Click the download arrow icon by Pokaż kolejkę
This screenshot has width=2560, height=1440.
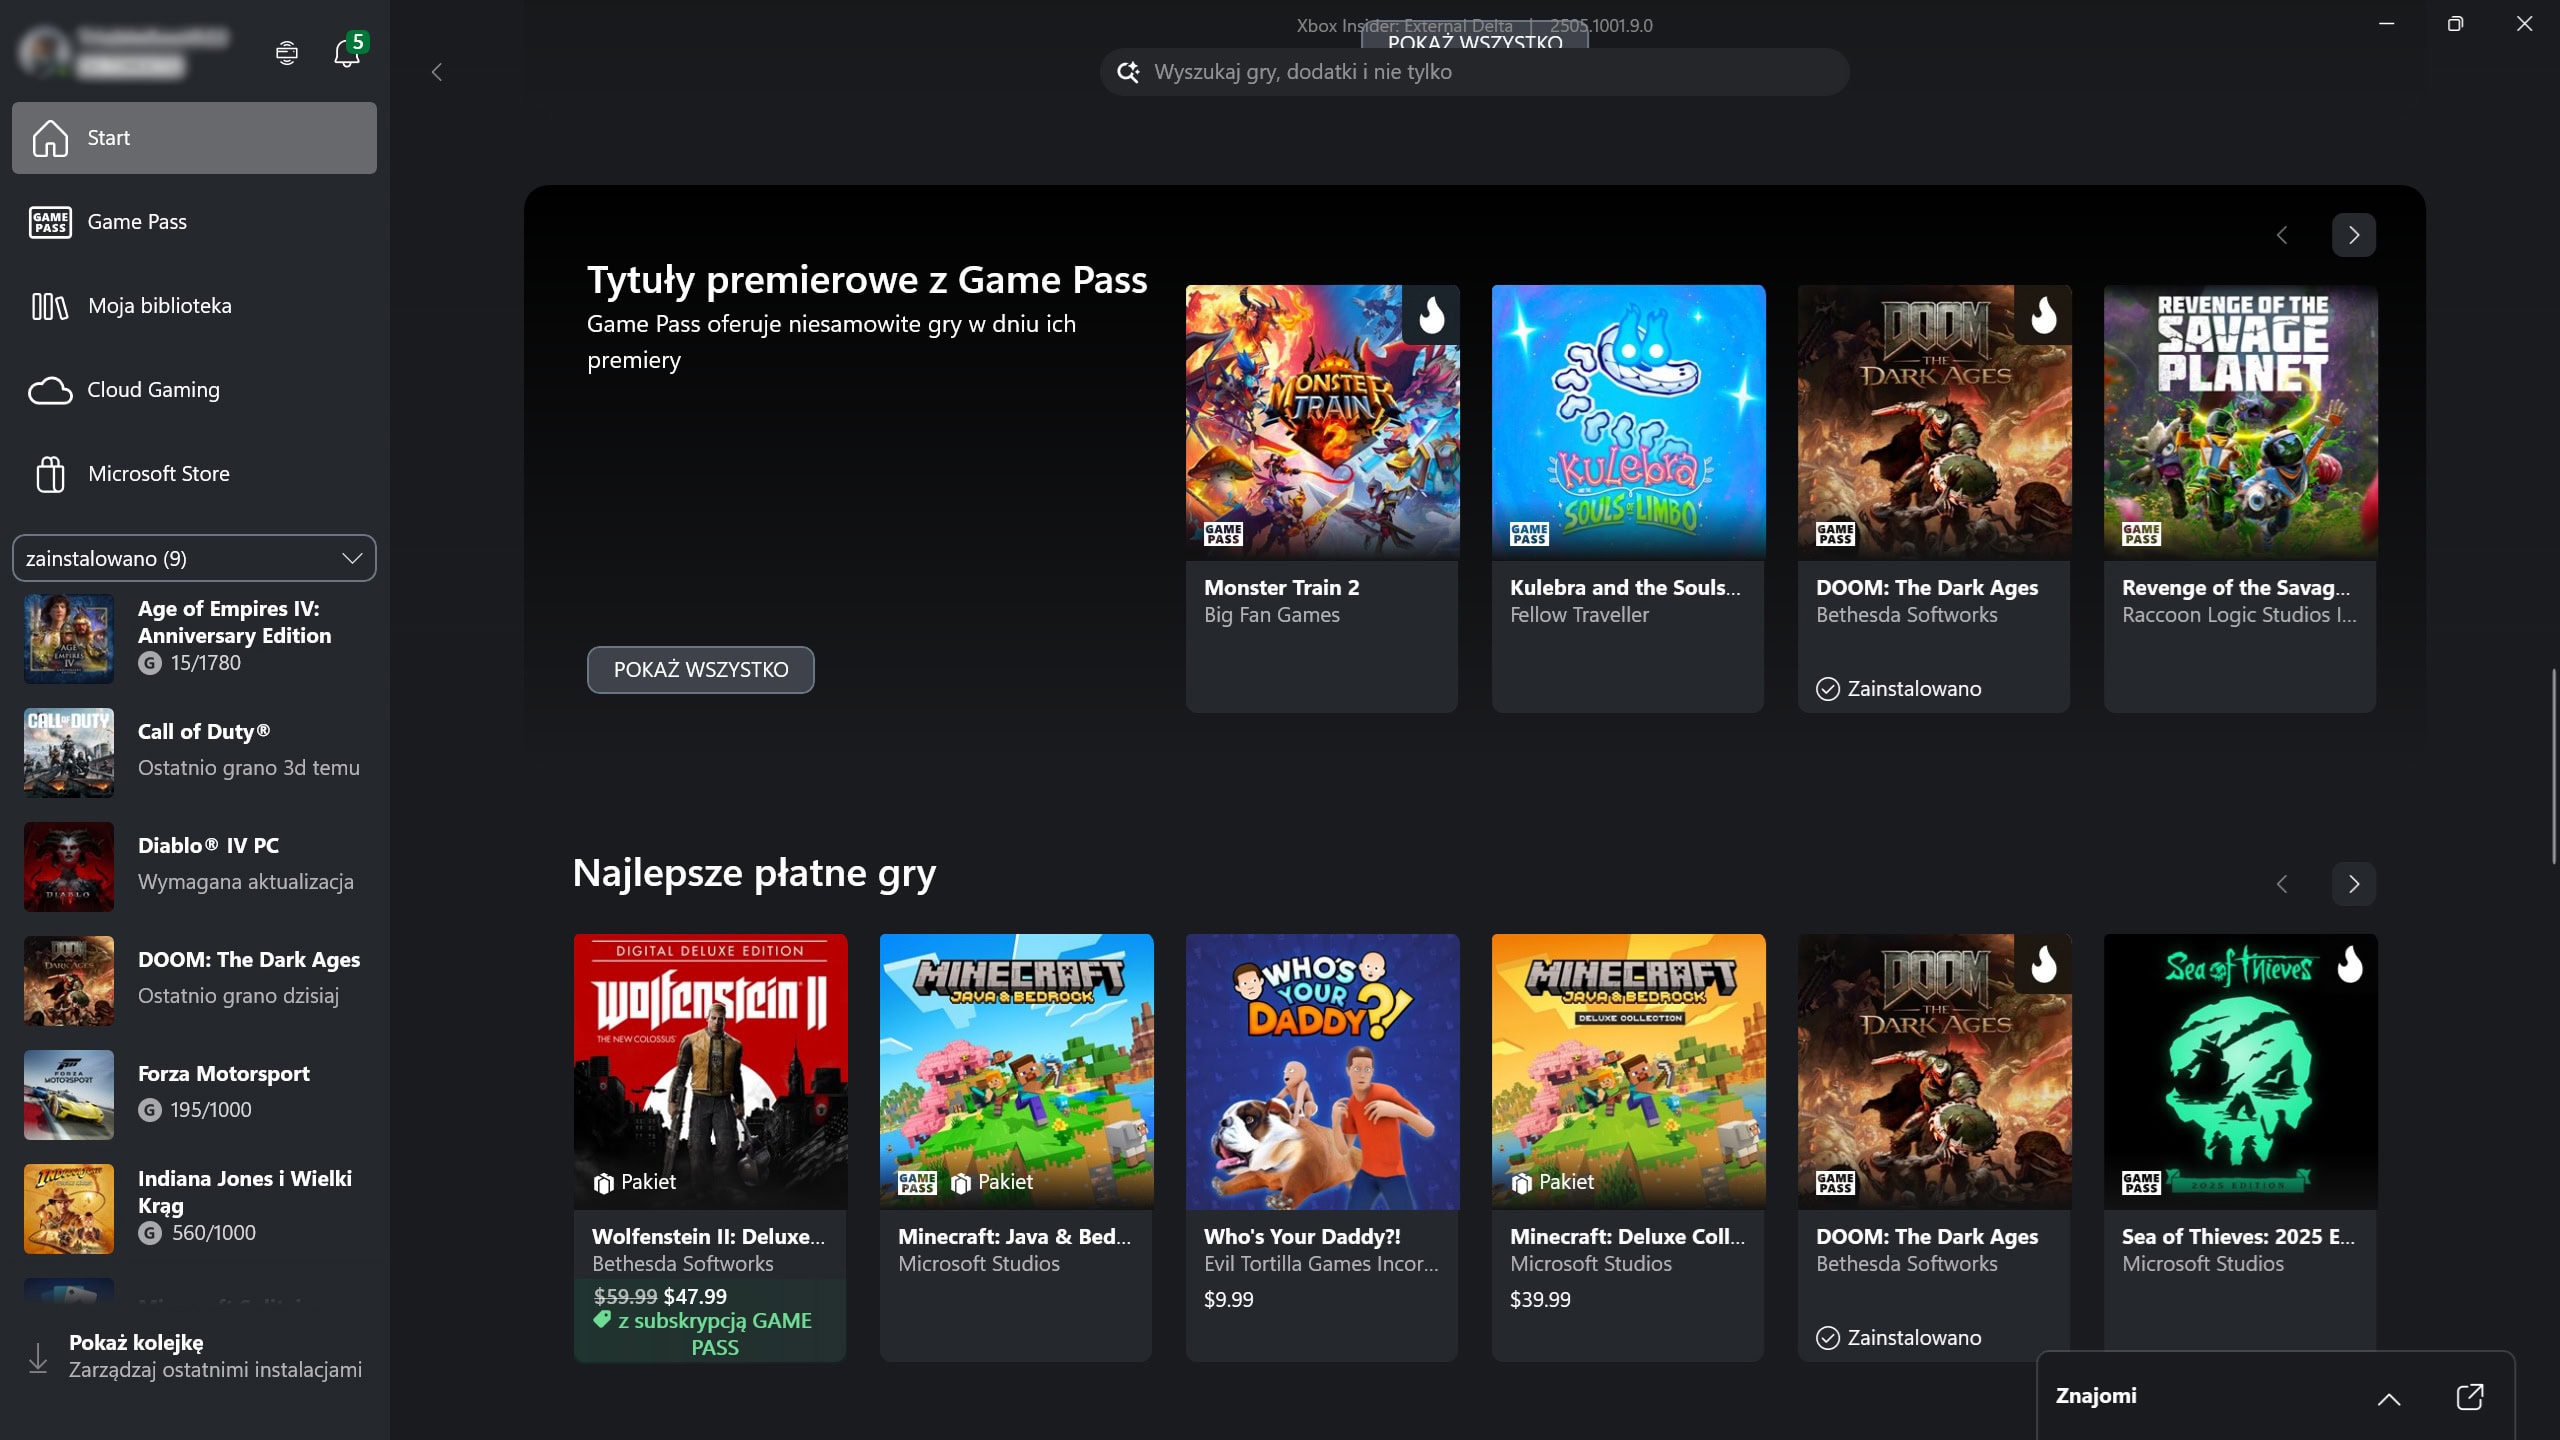tap(38, 1357)
